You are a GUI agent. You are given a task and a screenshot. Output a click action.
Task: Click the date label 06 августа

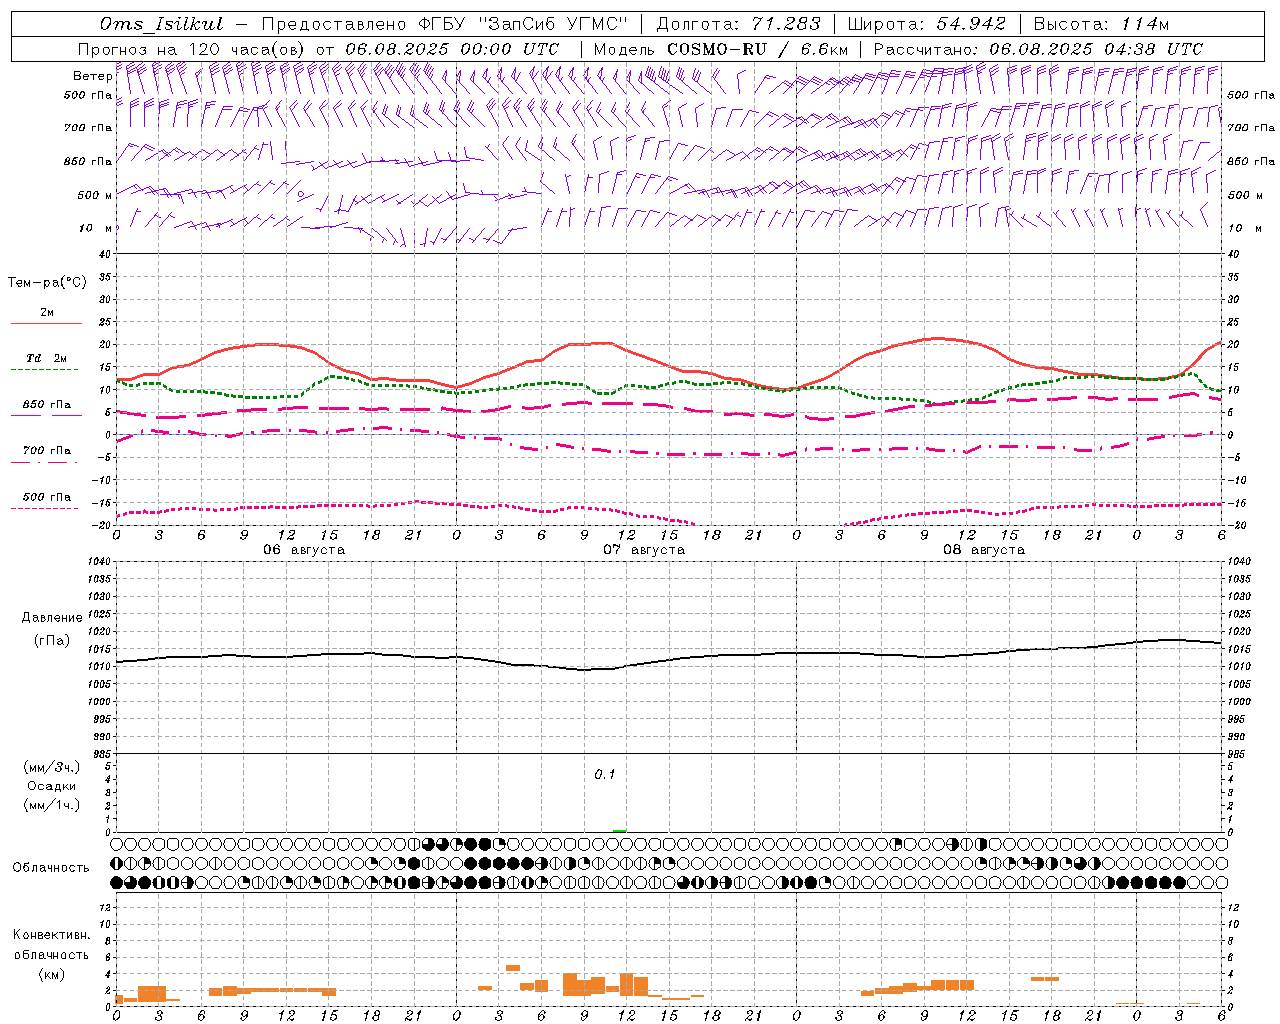click(x=304, y=550)
